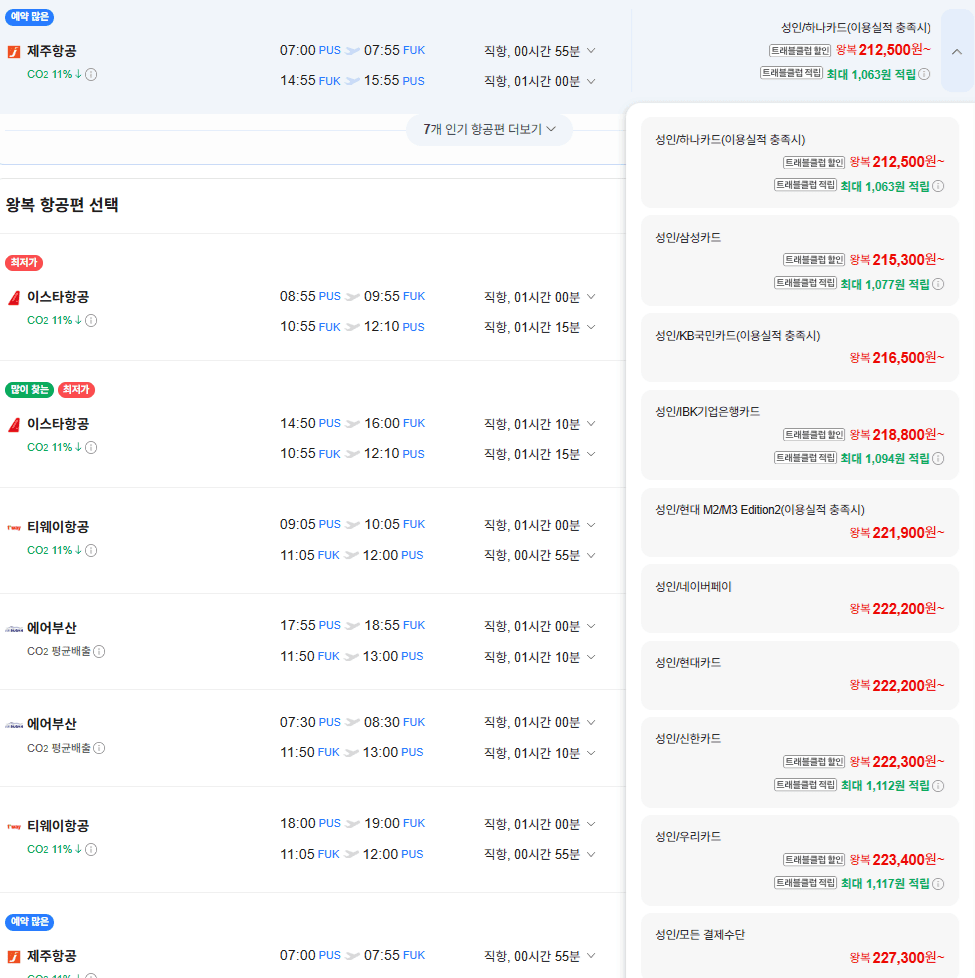This screenshot has width=975, height=978.
Task: Expand 7개 인기 항공편 더보기
Action: coord(489,130)
